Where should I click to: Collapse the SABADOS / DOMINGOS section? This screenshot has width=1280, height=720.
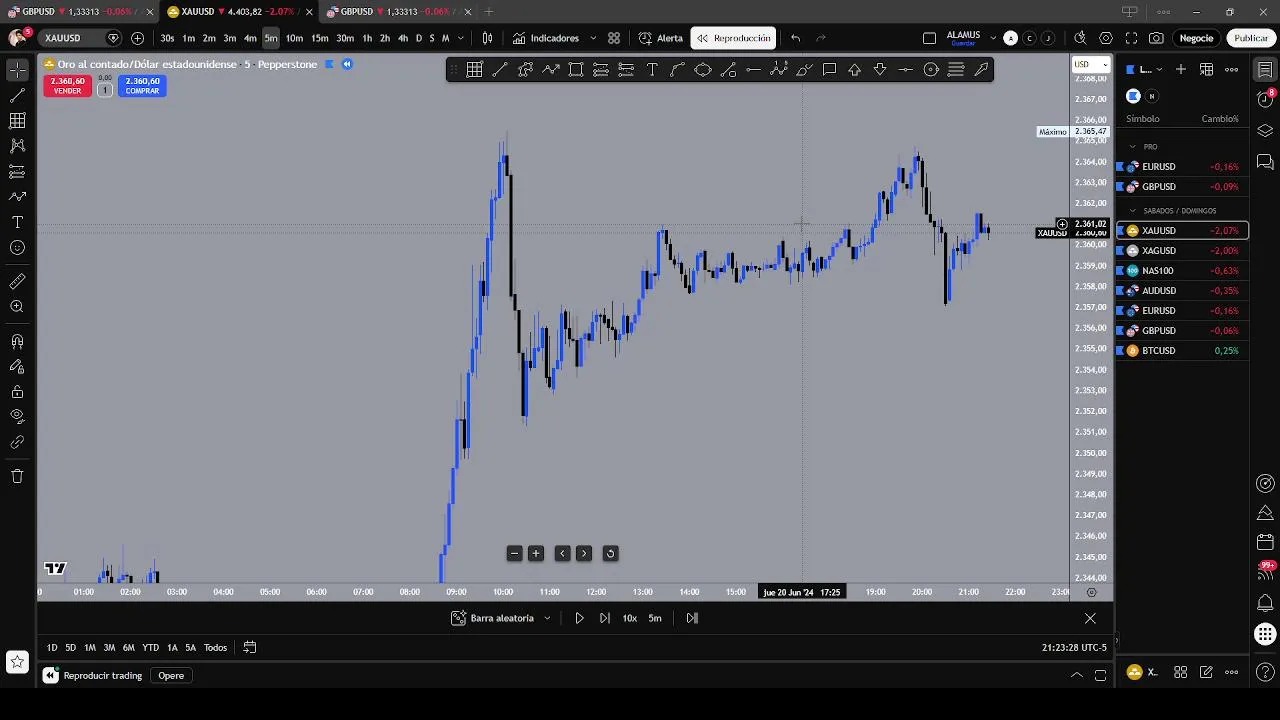coord(1133,211)
